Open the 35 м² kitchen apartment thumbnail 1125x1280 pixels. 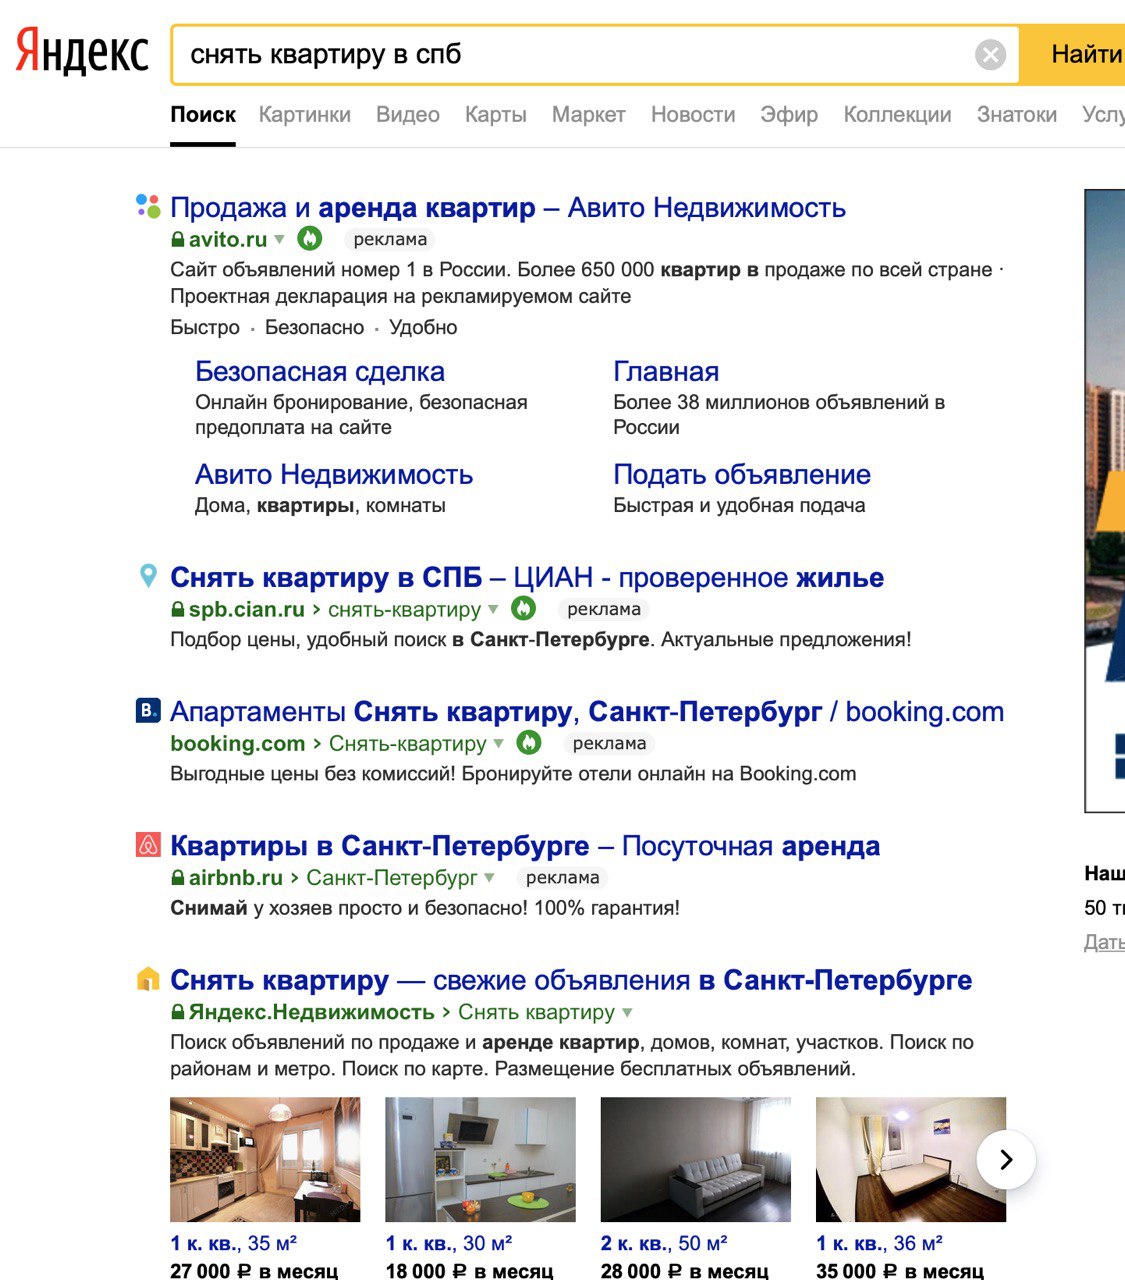tap(265, 1159)
